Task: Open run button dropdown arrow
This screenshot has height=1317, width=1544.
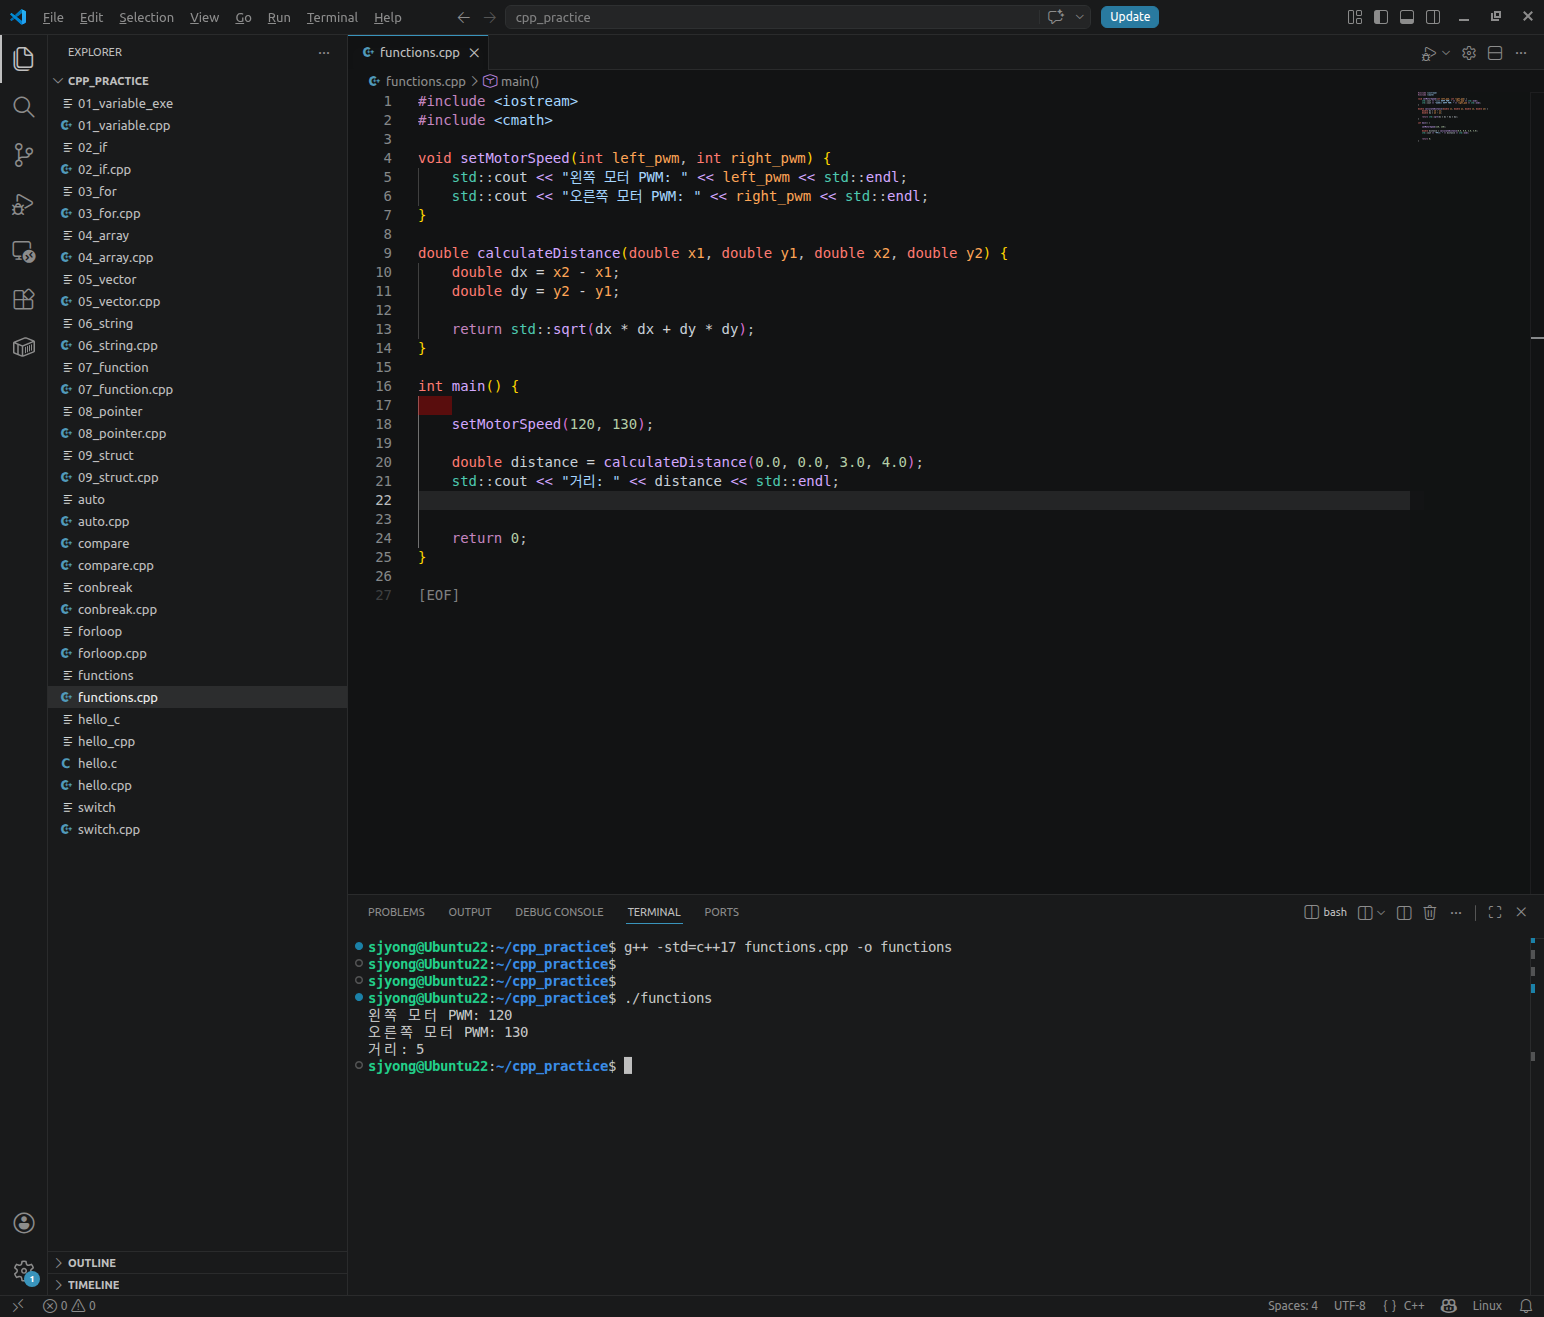Action: 1446,53
